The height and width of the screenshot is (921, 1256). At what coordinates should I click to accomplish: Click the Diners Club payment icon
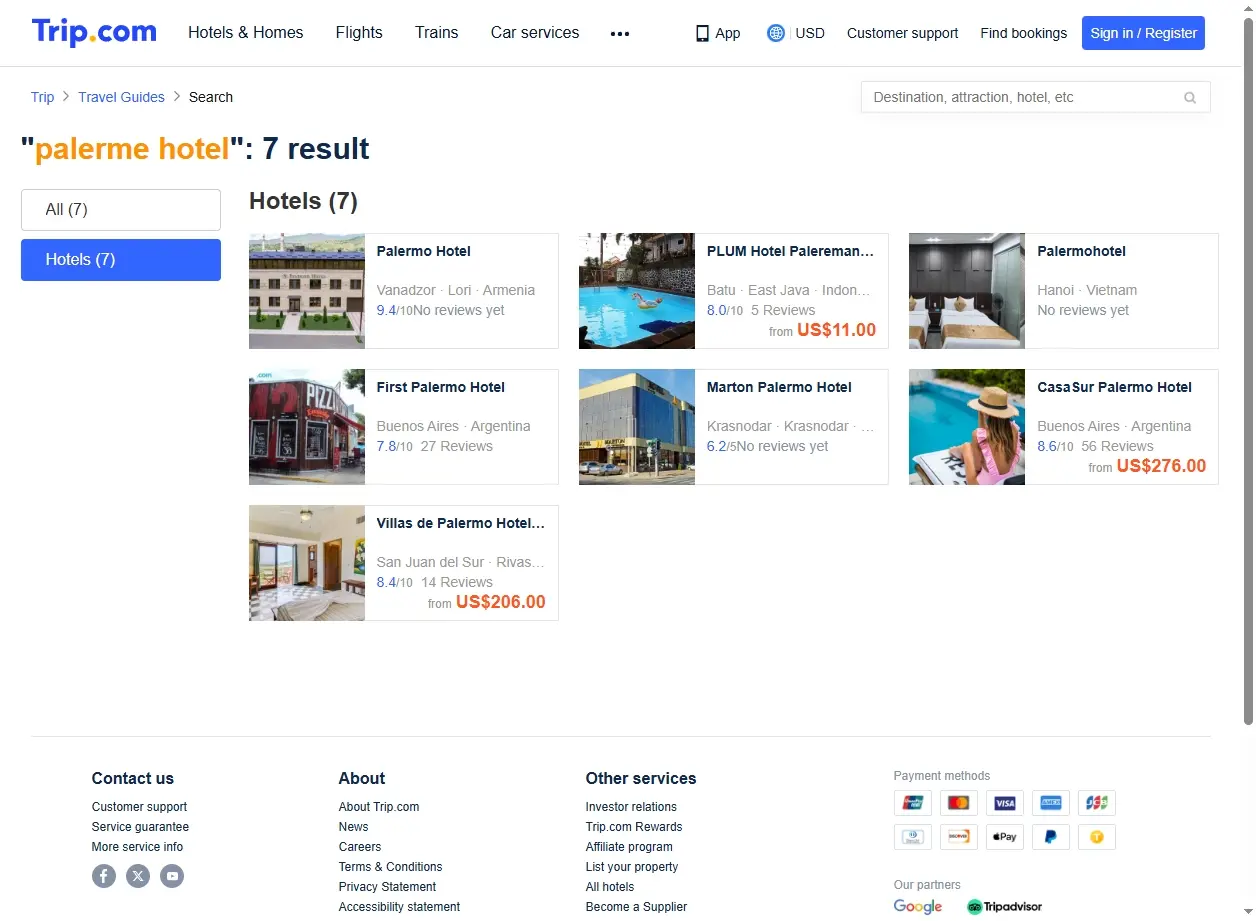(x=913, y=837)
